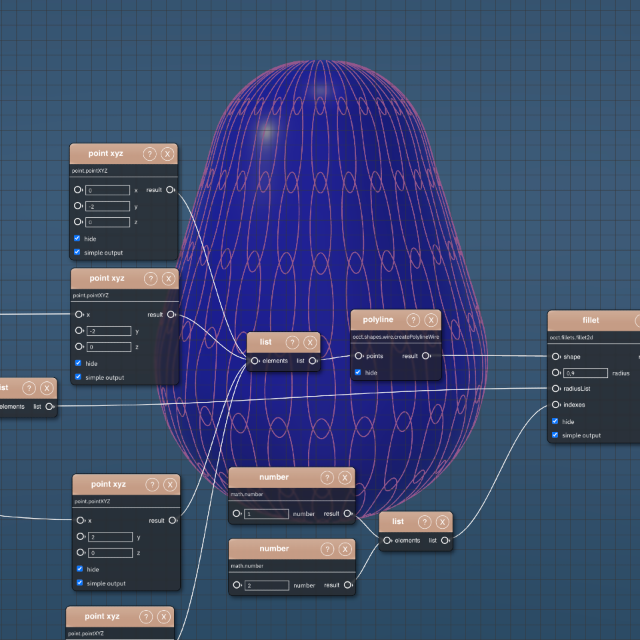
Task: Click elements socket of list node feeding polyline
Action: pos(254,361)
